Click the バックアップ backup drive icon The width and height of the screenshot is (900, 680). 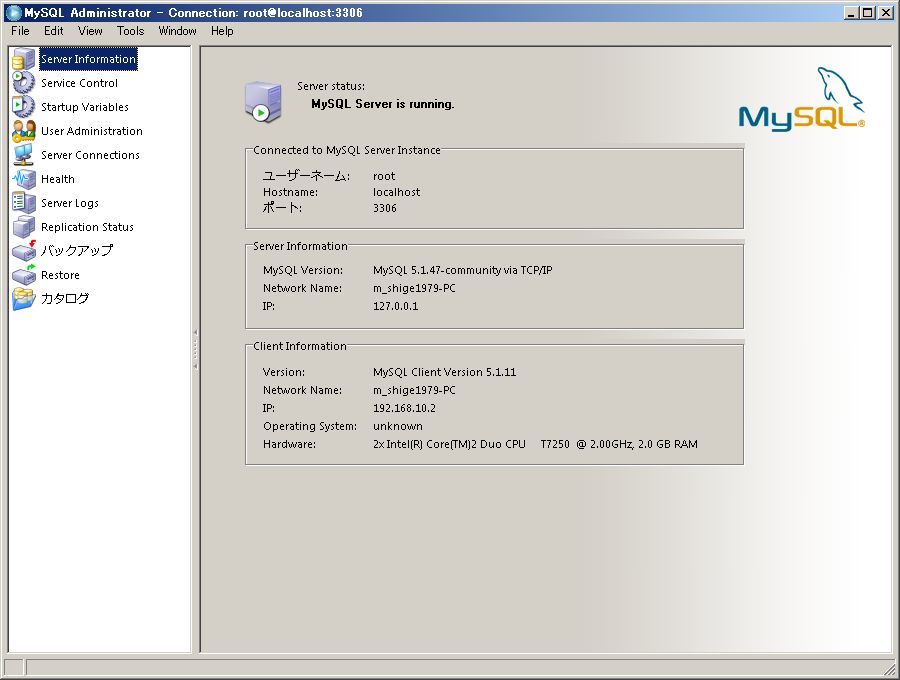(x=24, y=251)
